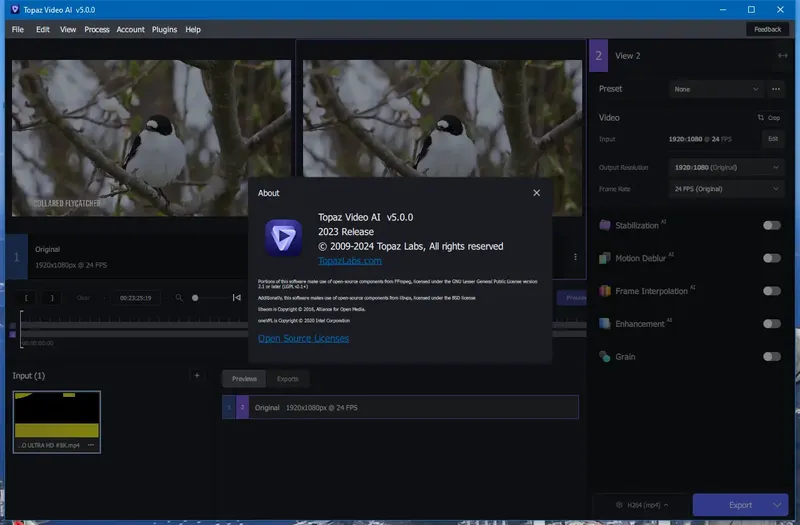Image resolution: width=800 pixels, height=525 pixels.
Task: Click the view 2 badge in preview row
Action: click(x=242, y=407)
